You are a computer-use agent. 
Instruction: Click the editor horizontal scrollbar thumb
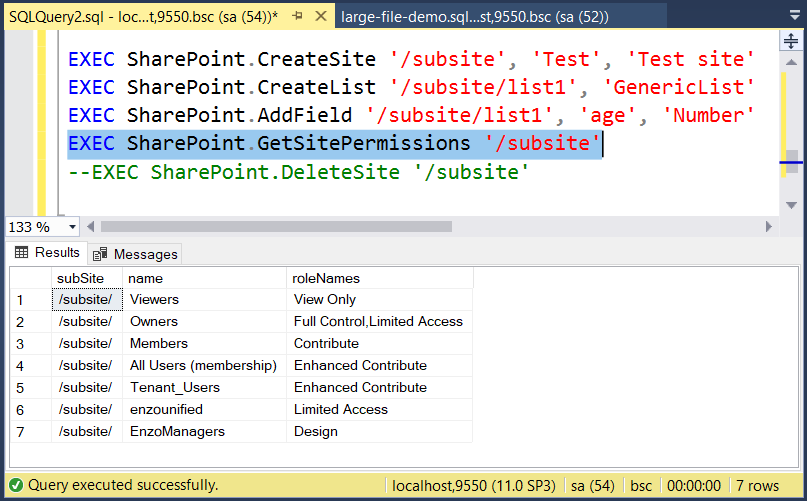pos(276,227)
